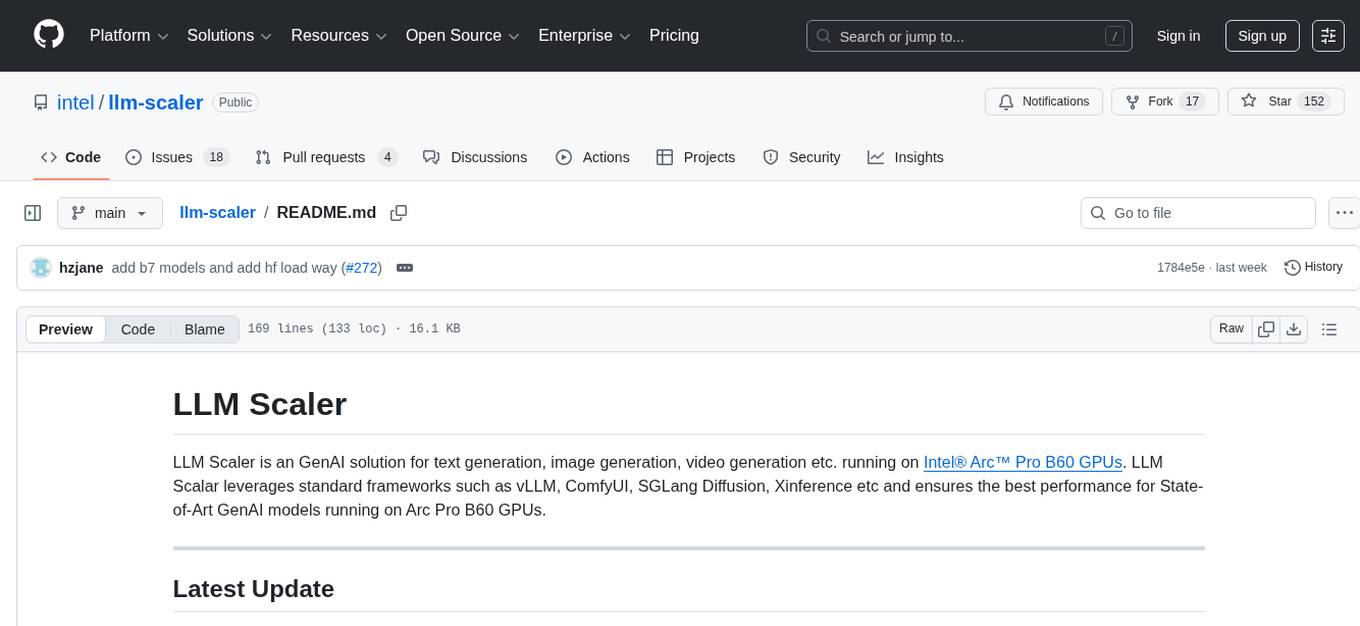This screenshot has height=626, width=1360.
Task: Copy raw README contents
Action: coord(1266,328)
